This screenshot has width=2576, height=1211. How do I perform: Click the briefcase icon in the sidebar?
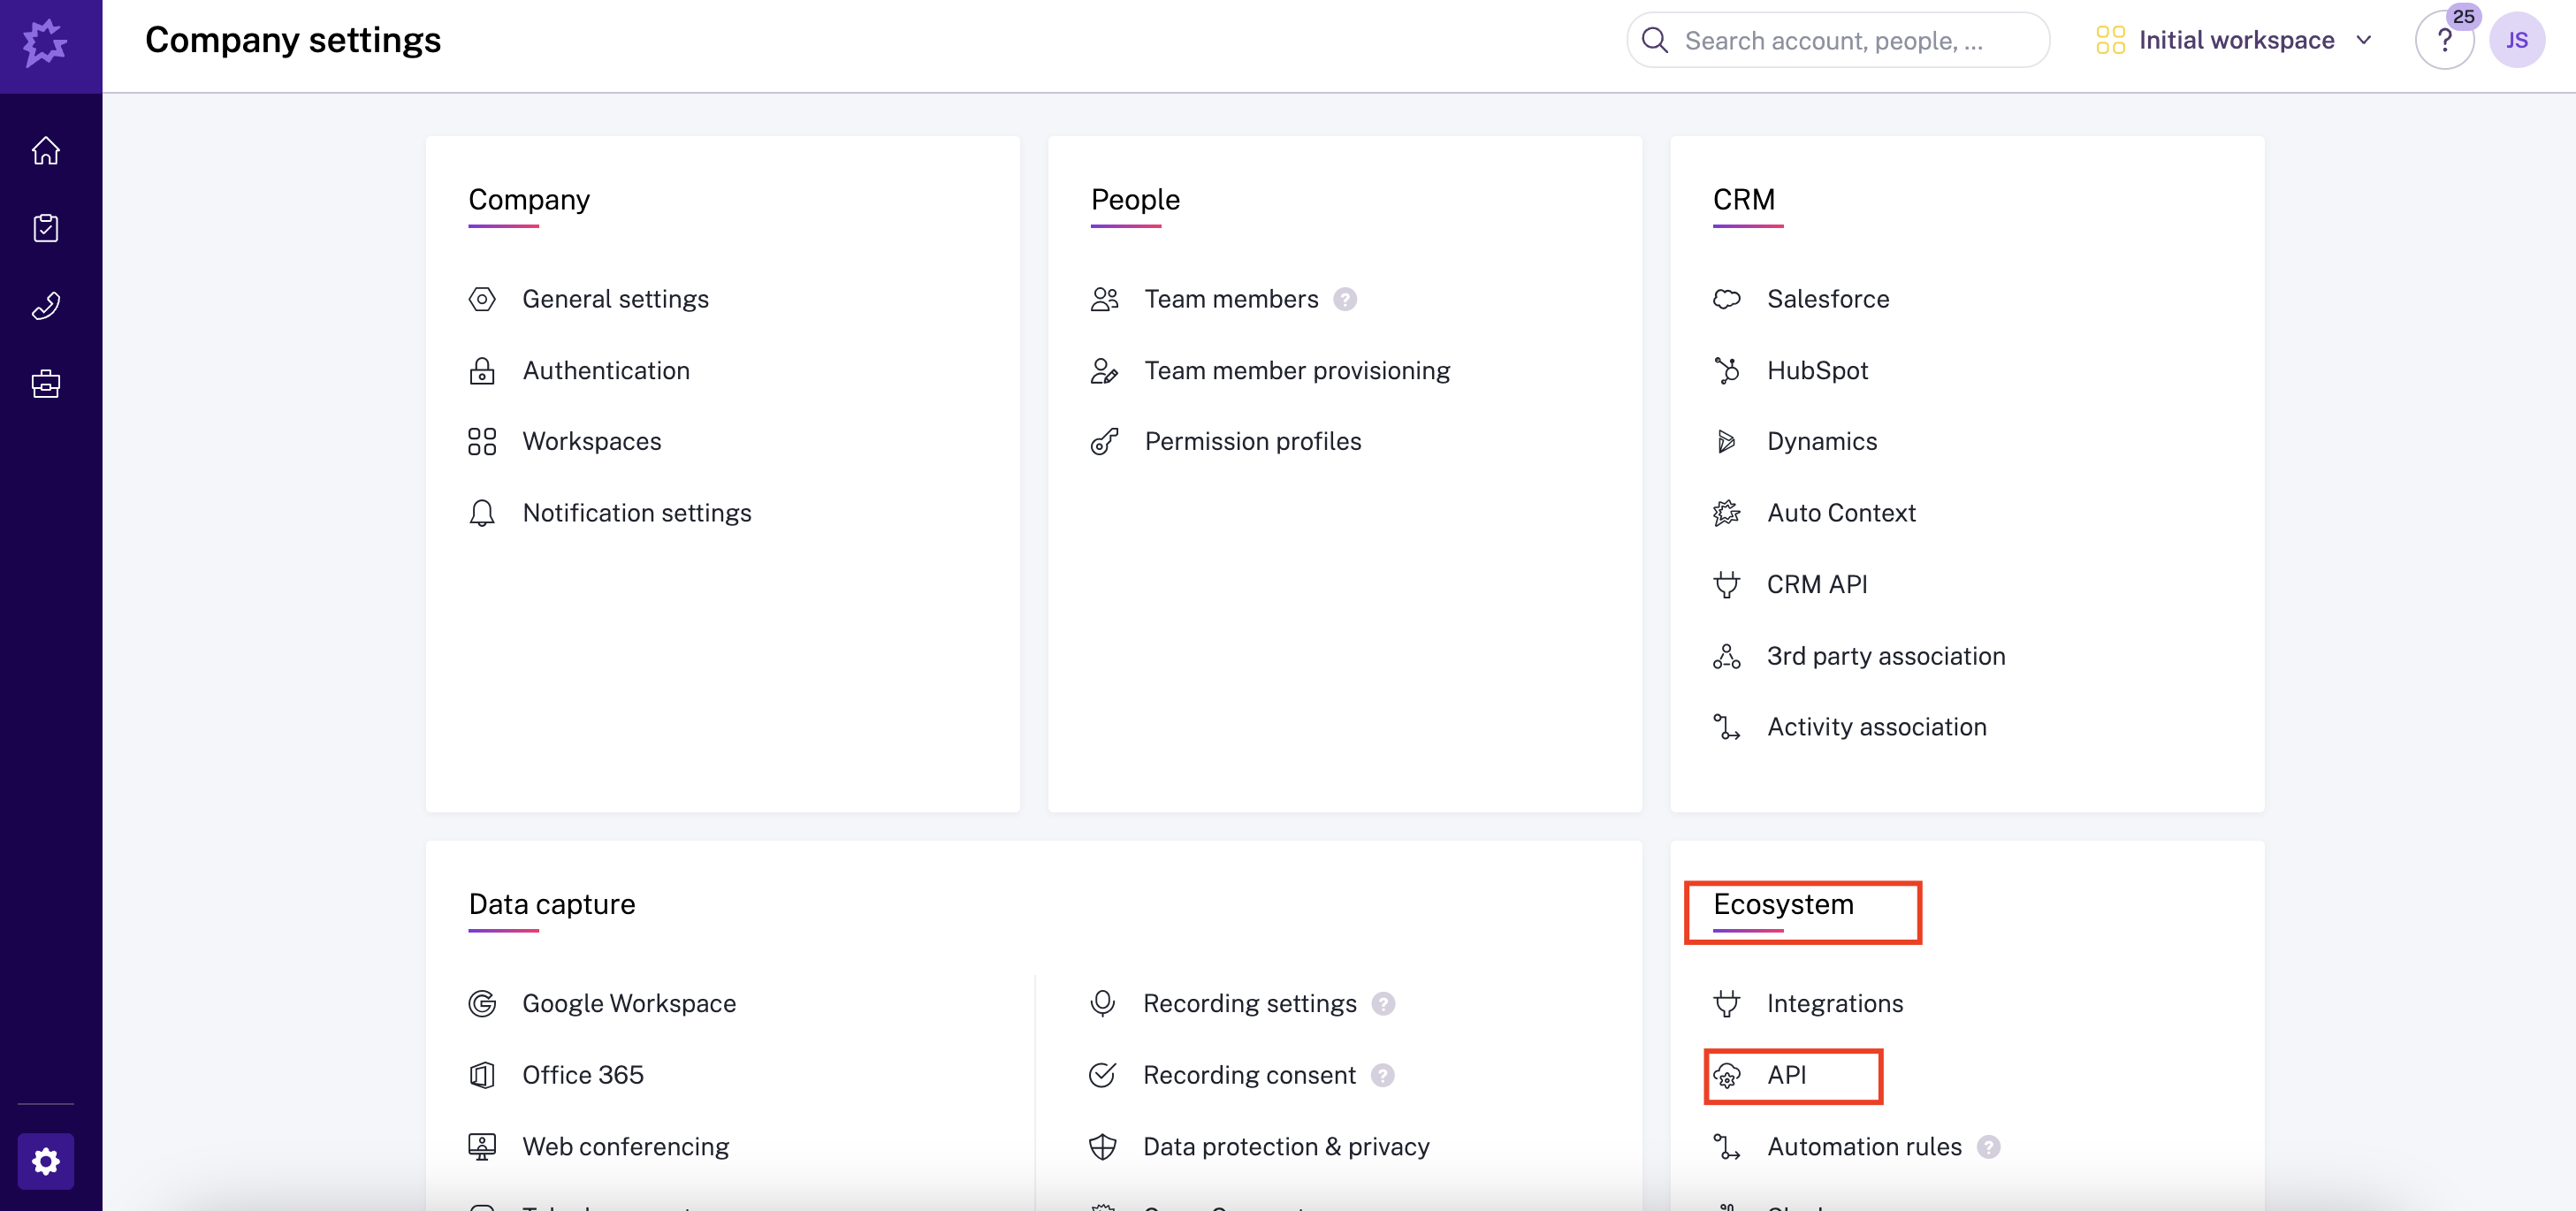pyautogui.click(x=46, y=383)
